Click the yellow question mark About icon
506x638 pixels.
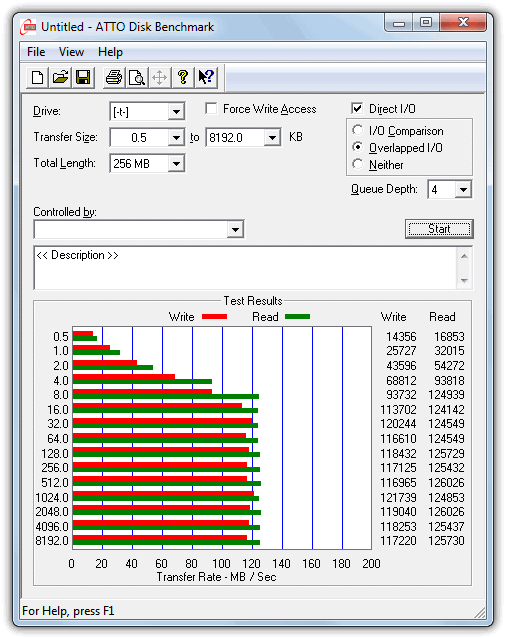[183, 77]
